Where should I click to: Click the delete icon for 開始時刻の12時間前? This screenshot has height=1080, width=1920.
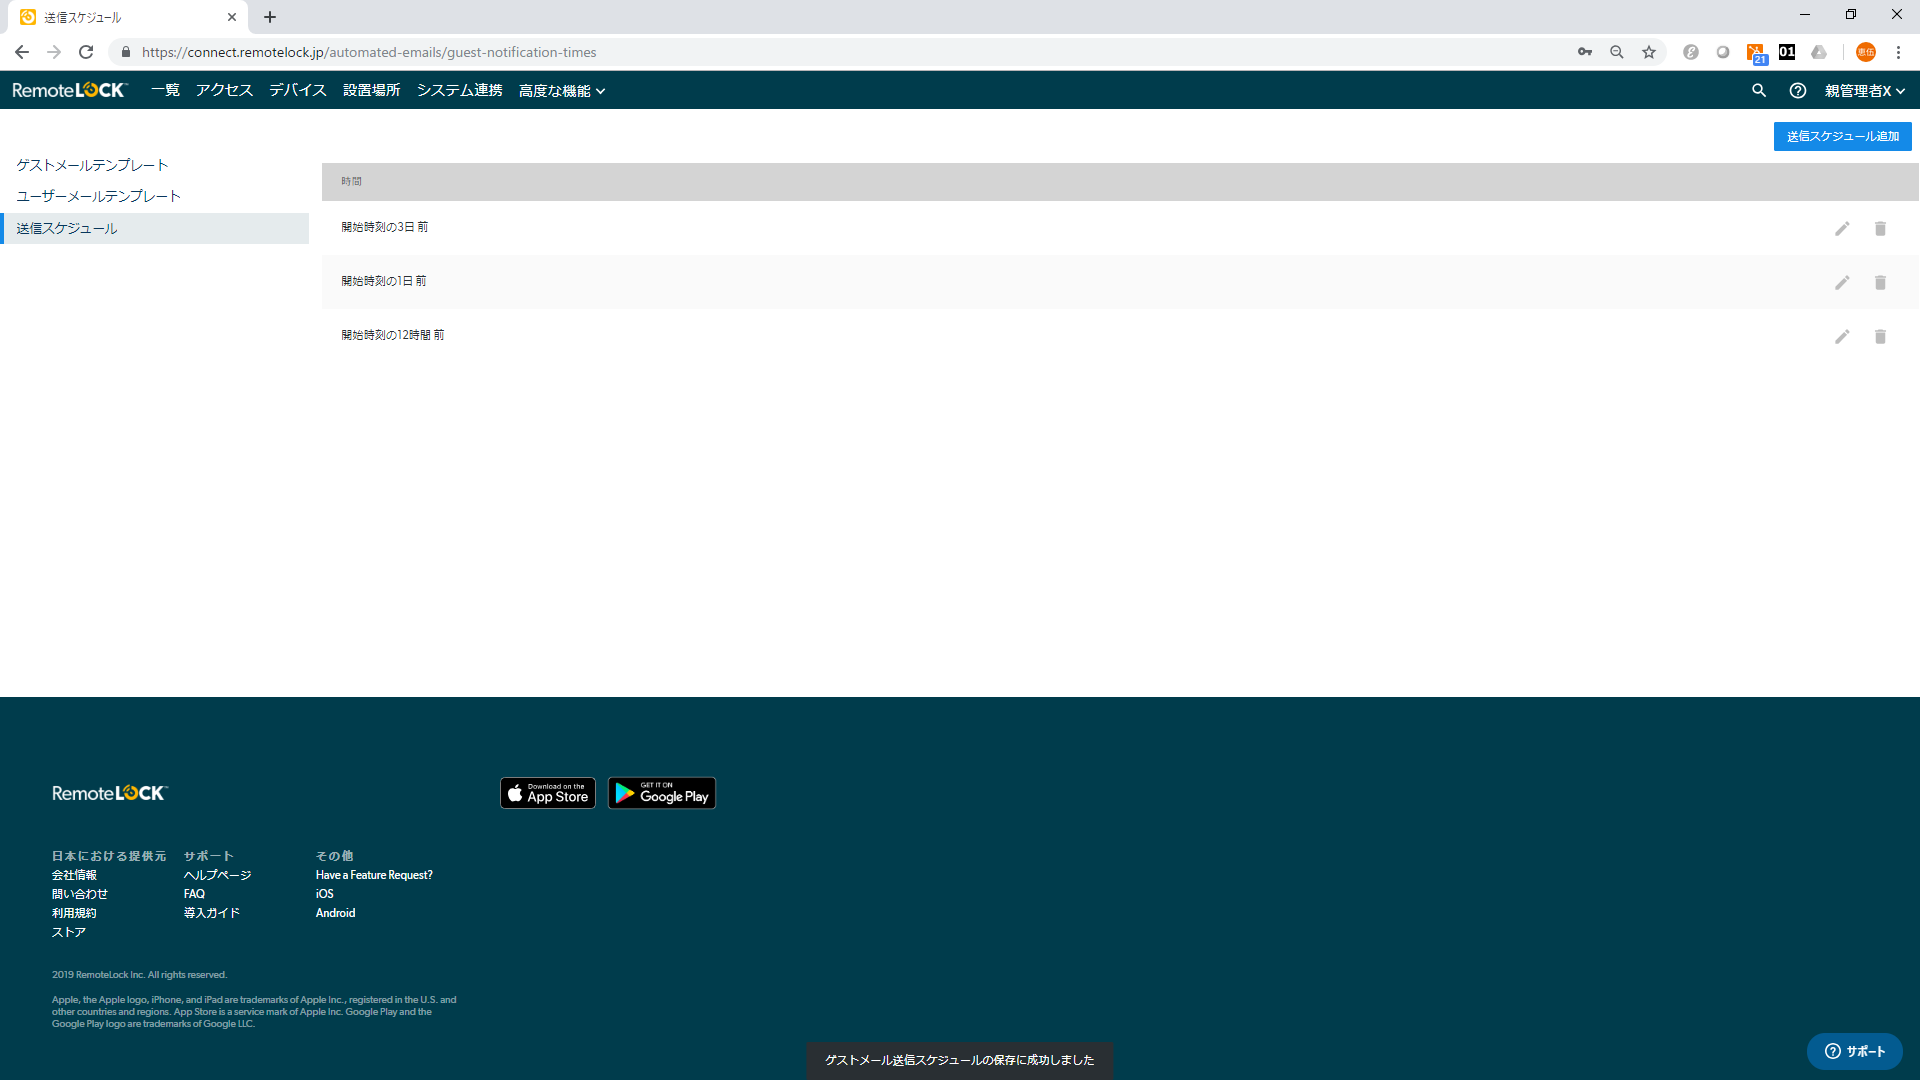point(1880,335)
